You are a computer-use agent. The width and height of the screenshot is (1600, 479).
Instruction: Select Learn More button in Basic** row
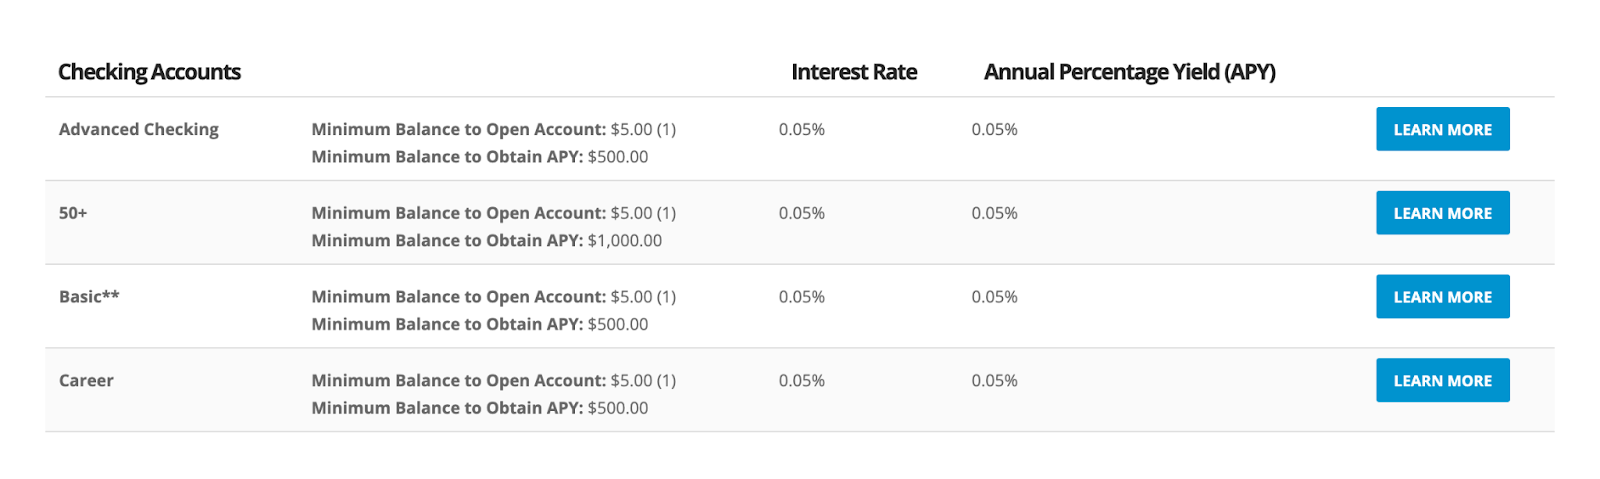coord(1442,297)
